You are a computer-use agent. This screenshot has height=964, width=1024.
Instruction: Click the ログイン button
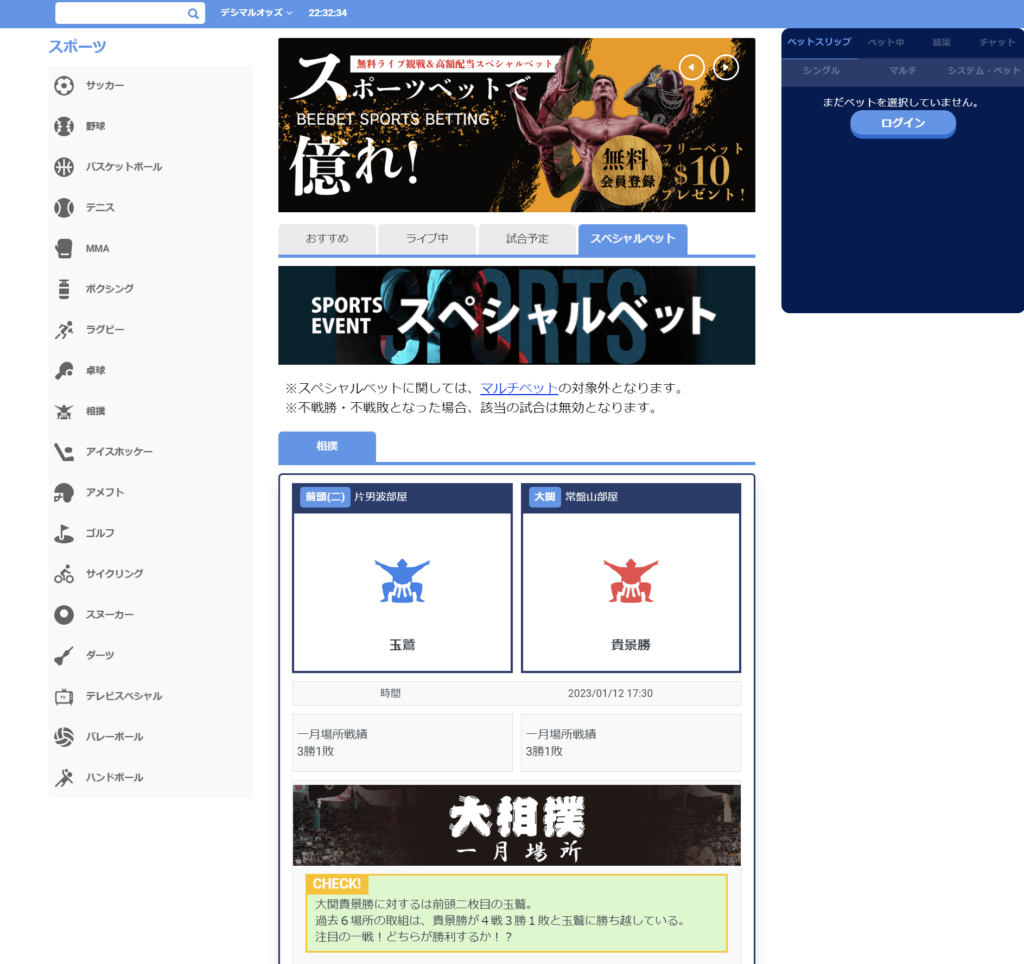pyautogui.click(x=903, y=123)
